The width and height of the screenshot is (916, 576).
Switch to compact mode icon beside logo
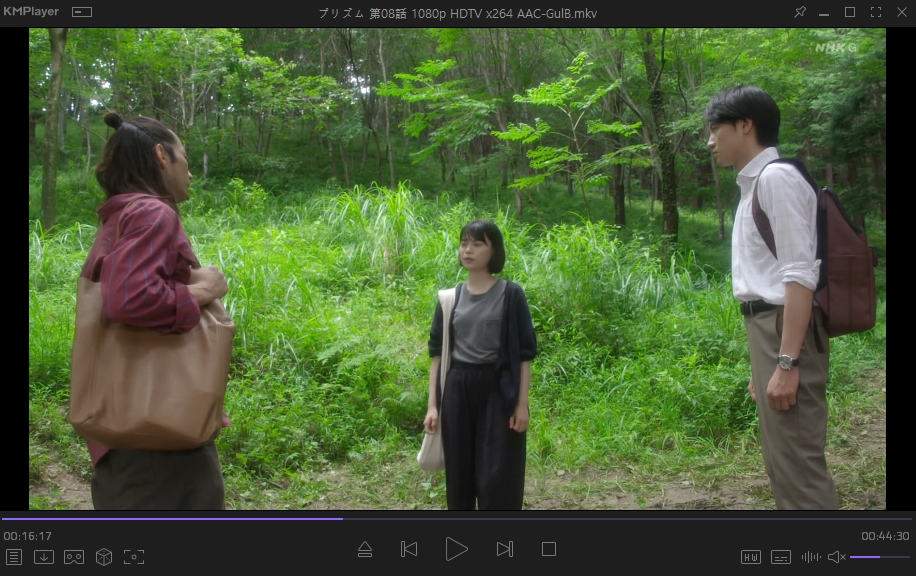pos(82,12)
